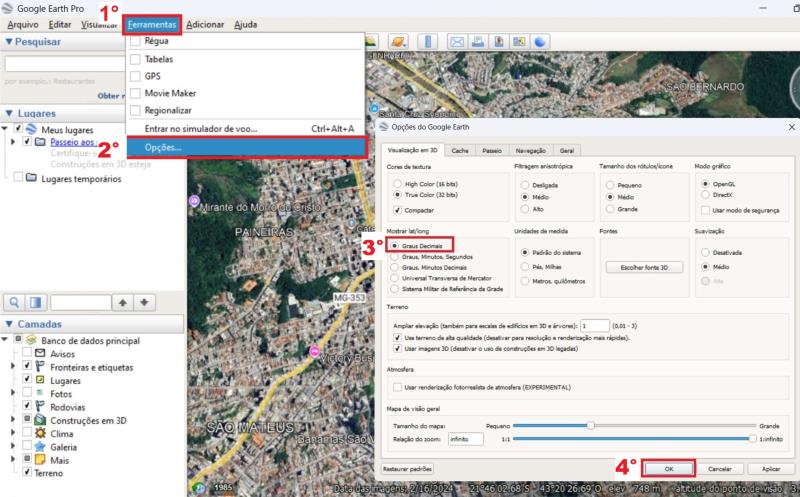The height and width of the screenshot is (497, 800).
Task: Click the magnifier search icon in Lugares
Action: pos(14,303)
